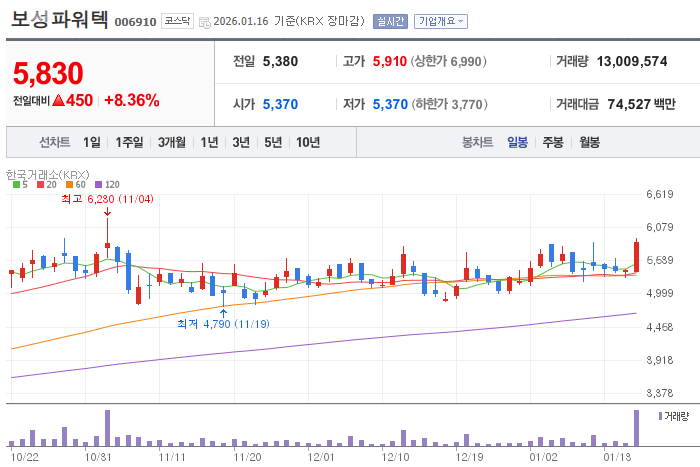700x467 pixels.
Task: Click the 상한가 6,990 text
Action: click(x=448, y=62)
